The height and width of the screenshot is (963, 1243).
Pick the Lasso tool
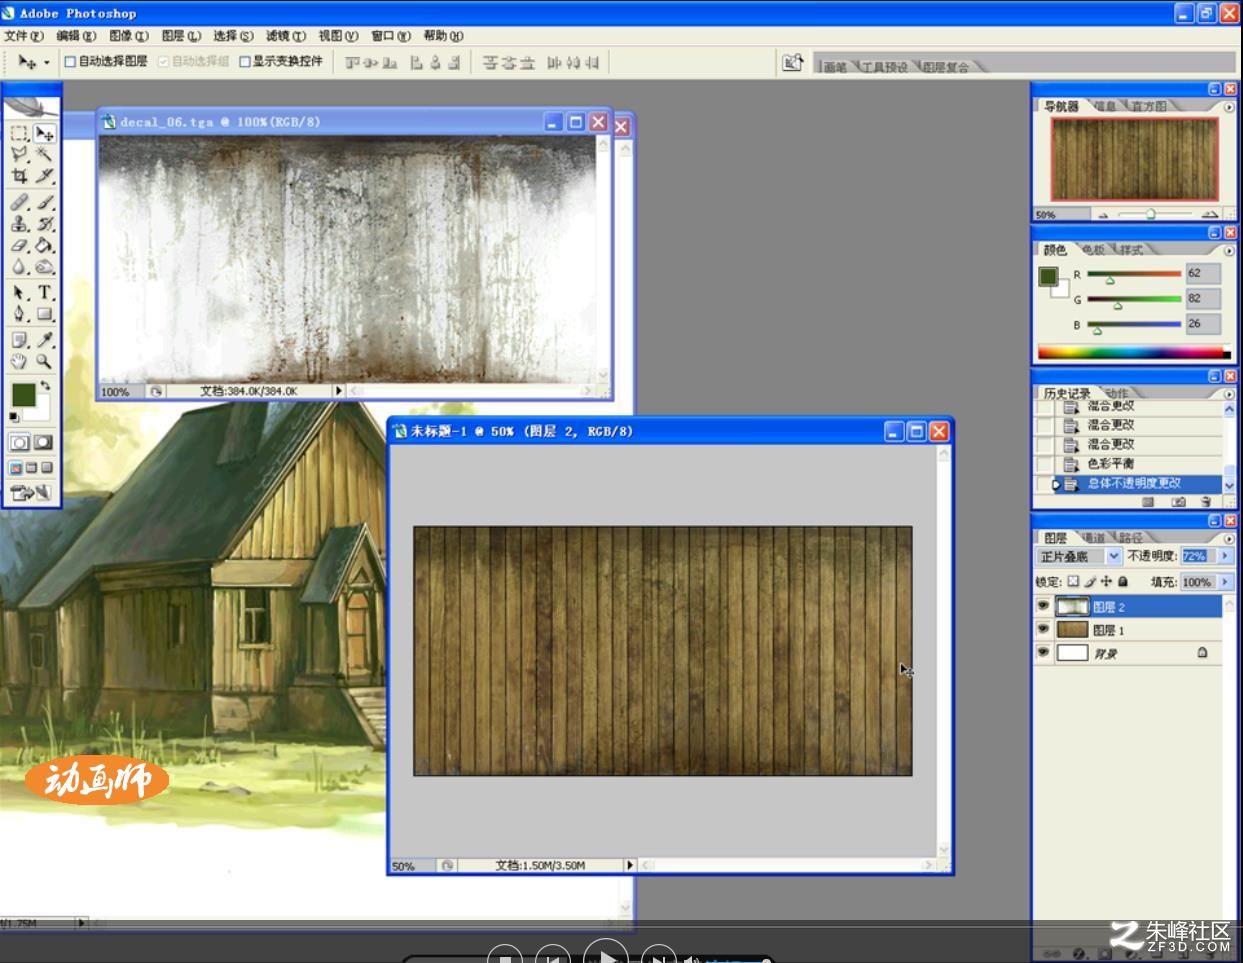coord(19,154)
